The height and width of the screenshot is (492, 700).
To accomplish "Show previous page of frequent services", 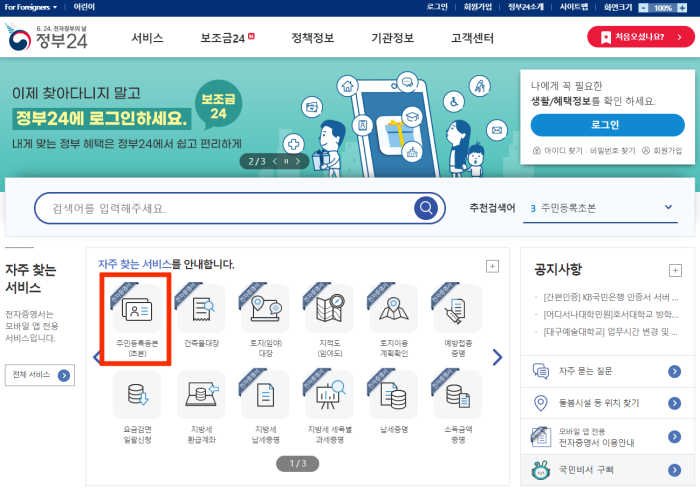I will [x=96, y=357].
